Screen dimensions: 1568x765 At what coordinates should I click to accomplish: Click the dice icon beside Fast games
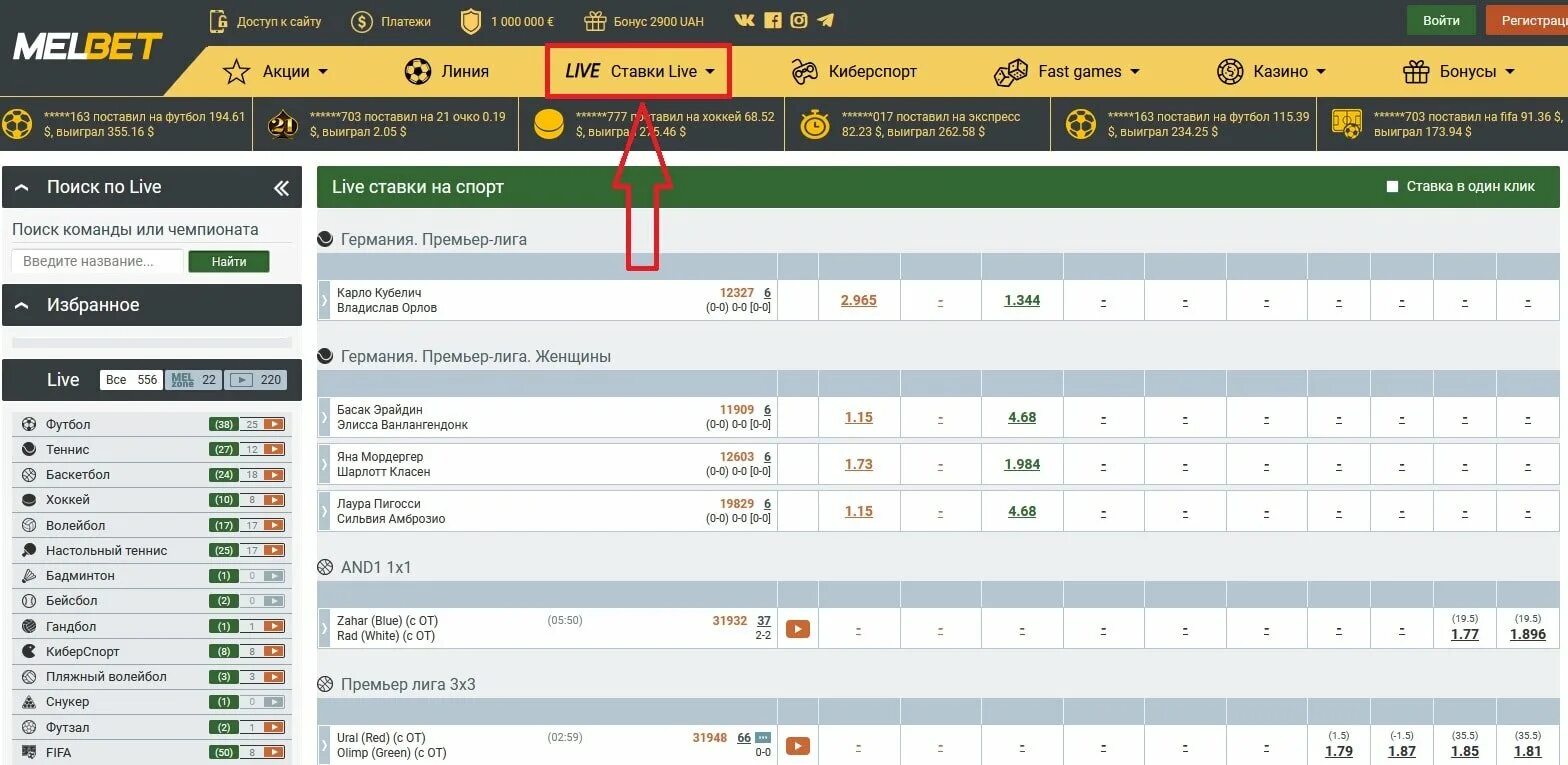point(1010,71)
